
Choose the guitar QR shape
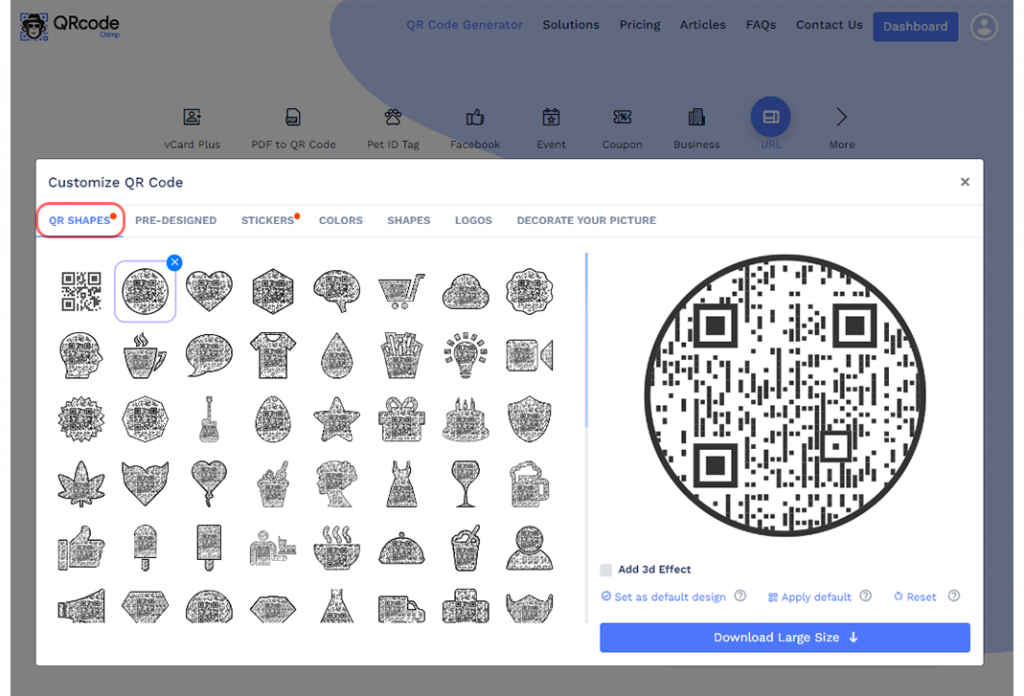(x=209, y=419)
